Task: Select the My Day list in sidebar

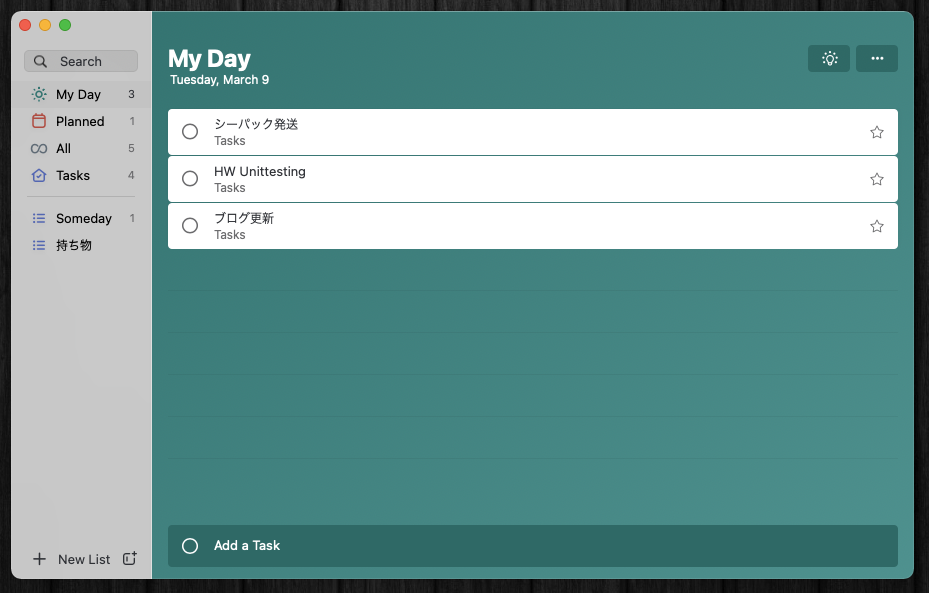Action: point(78,95)
